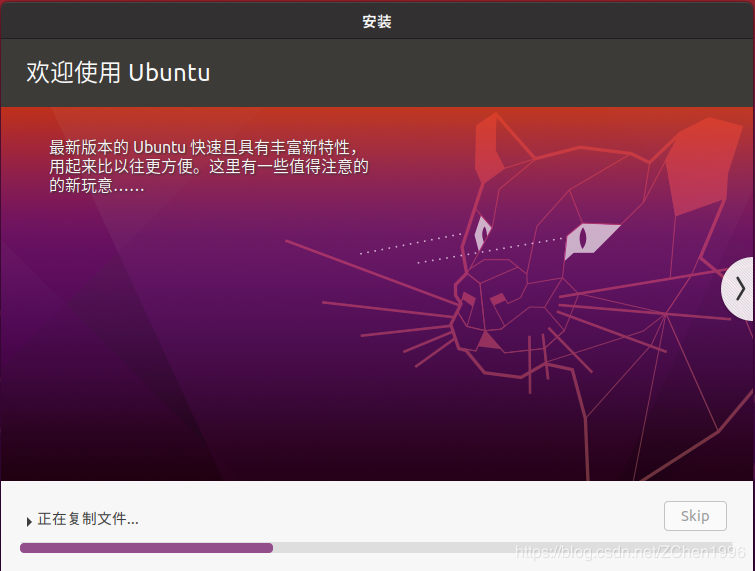Advance to the next slideshow slide arrow
The height and width of the screenshot is (571, 755).
[738, 289]
